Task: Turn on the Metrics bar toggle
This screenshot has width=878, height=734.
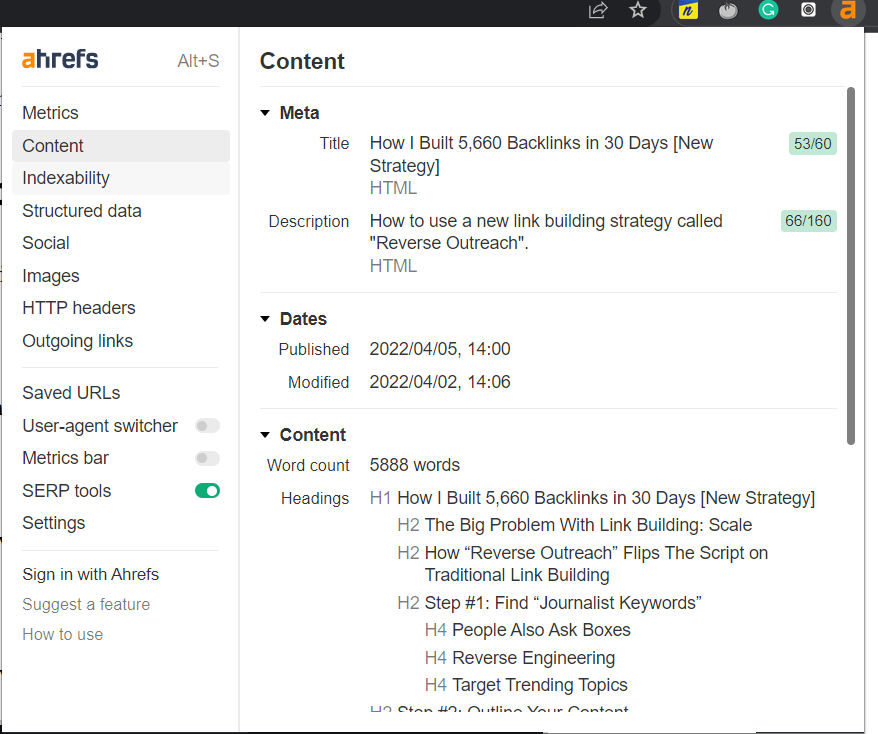Action: 207,459
